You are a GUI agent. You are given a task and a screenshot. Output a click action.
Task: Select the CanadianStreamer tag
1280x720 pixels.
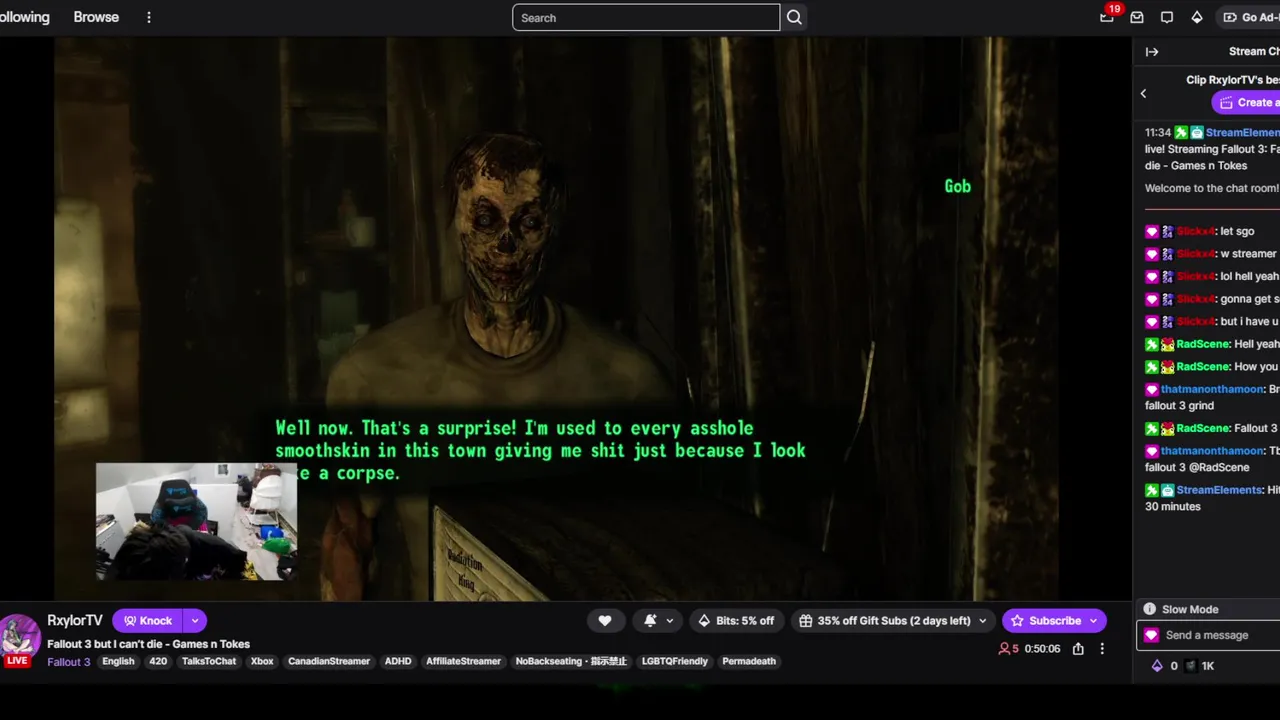click(329, 661)
